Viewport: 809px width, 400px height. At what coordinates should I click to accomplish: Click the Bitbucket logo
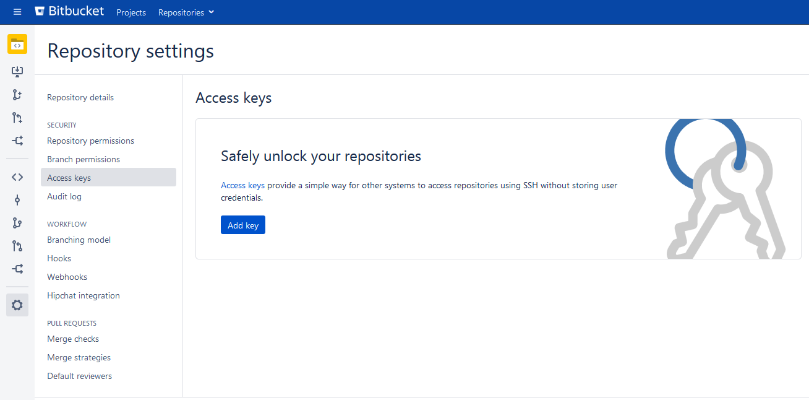[69, 11]
